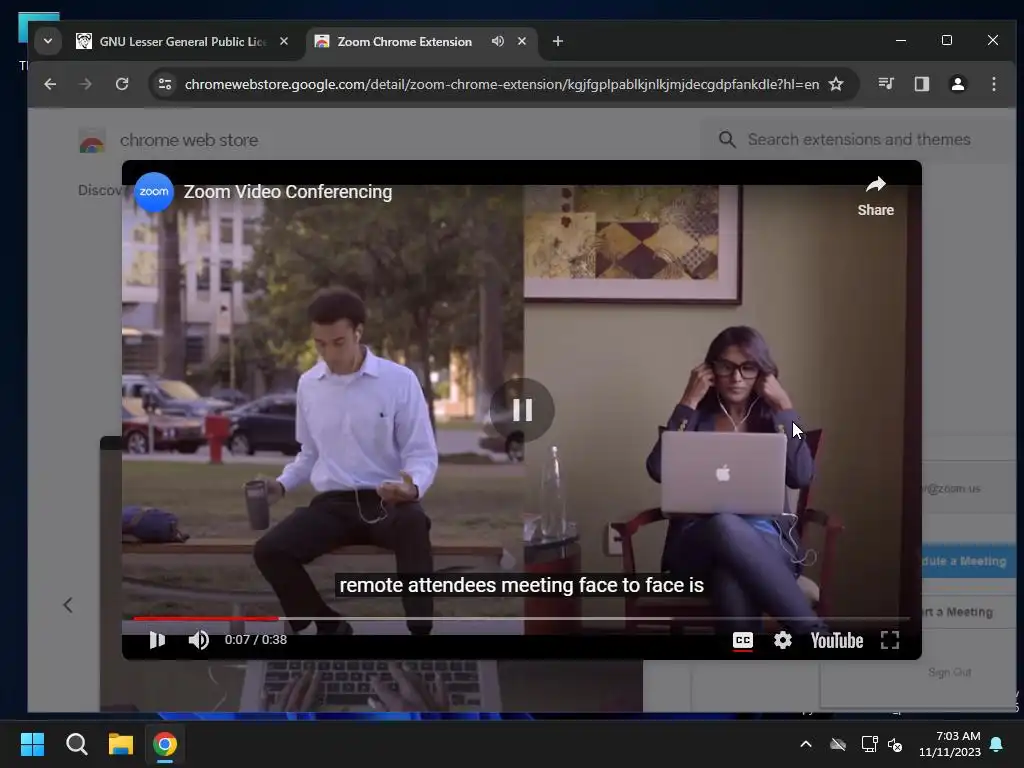
Task: Mute the YouTube video volume
Action: pos(199,640)
